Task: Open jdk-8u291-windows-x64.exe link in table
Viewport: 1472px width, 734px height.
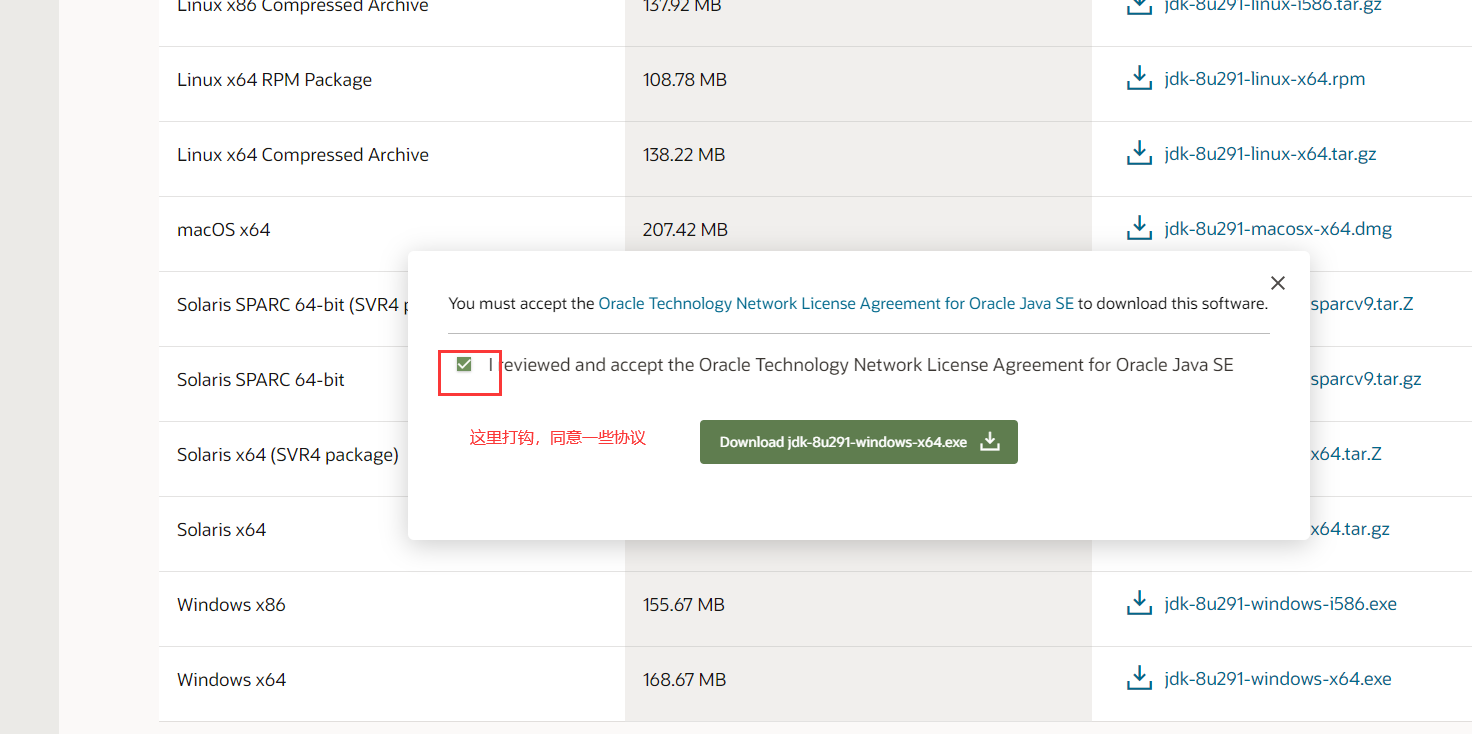Action: pyautogui.click(x=1278, y=679)
